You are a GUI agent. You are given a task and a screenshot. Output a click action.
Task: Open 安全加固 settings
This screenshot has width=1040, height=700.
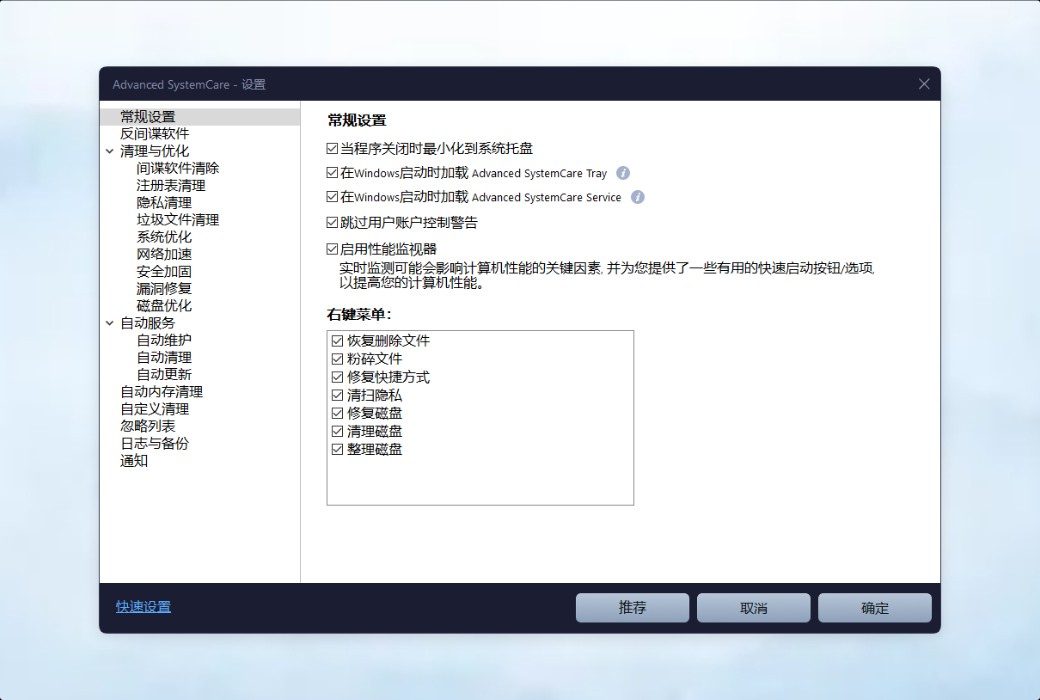point(164,271)
